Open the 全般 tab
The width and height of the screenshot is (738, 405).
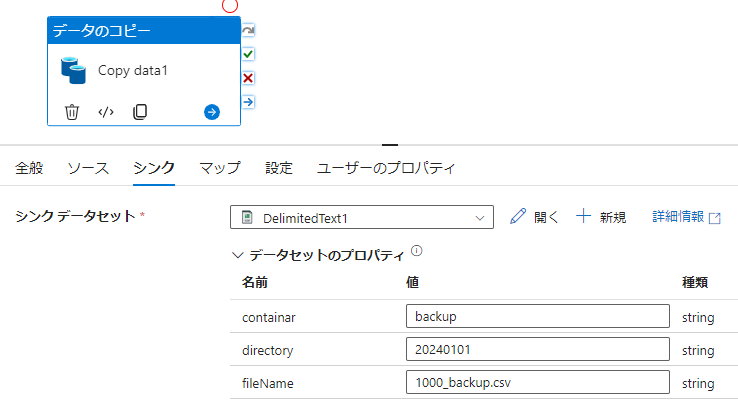tap(29, 168)
